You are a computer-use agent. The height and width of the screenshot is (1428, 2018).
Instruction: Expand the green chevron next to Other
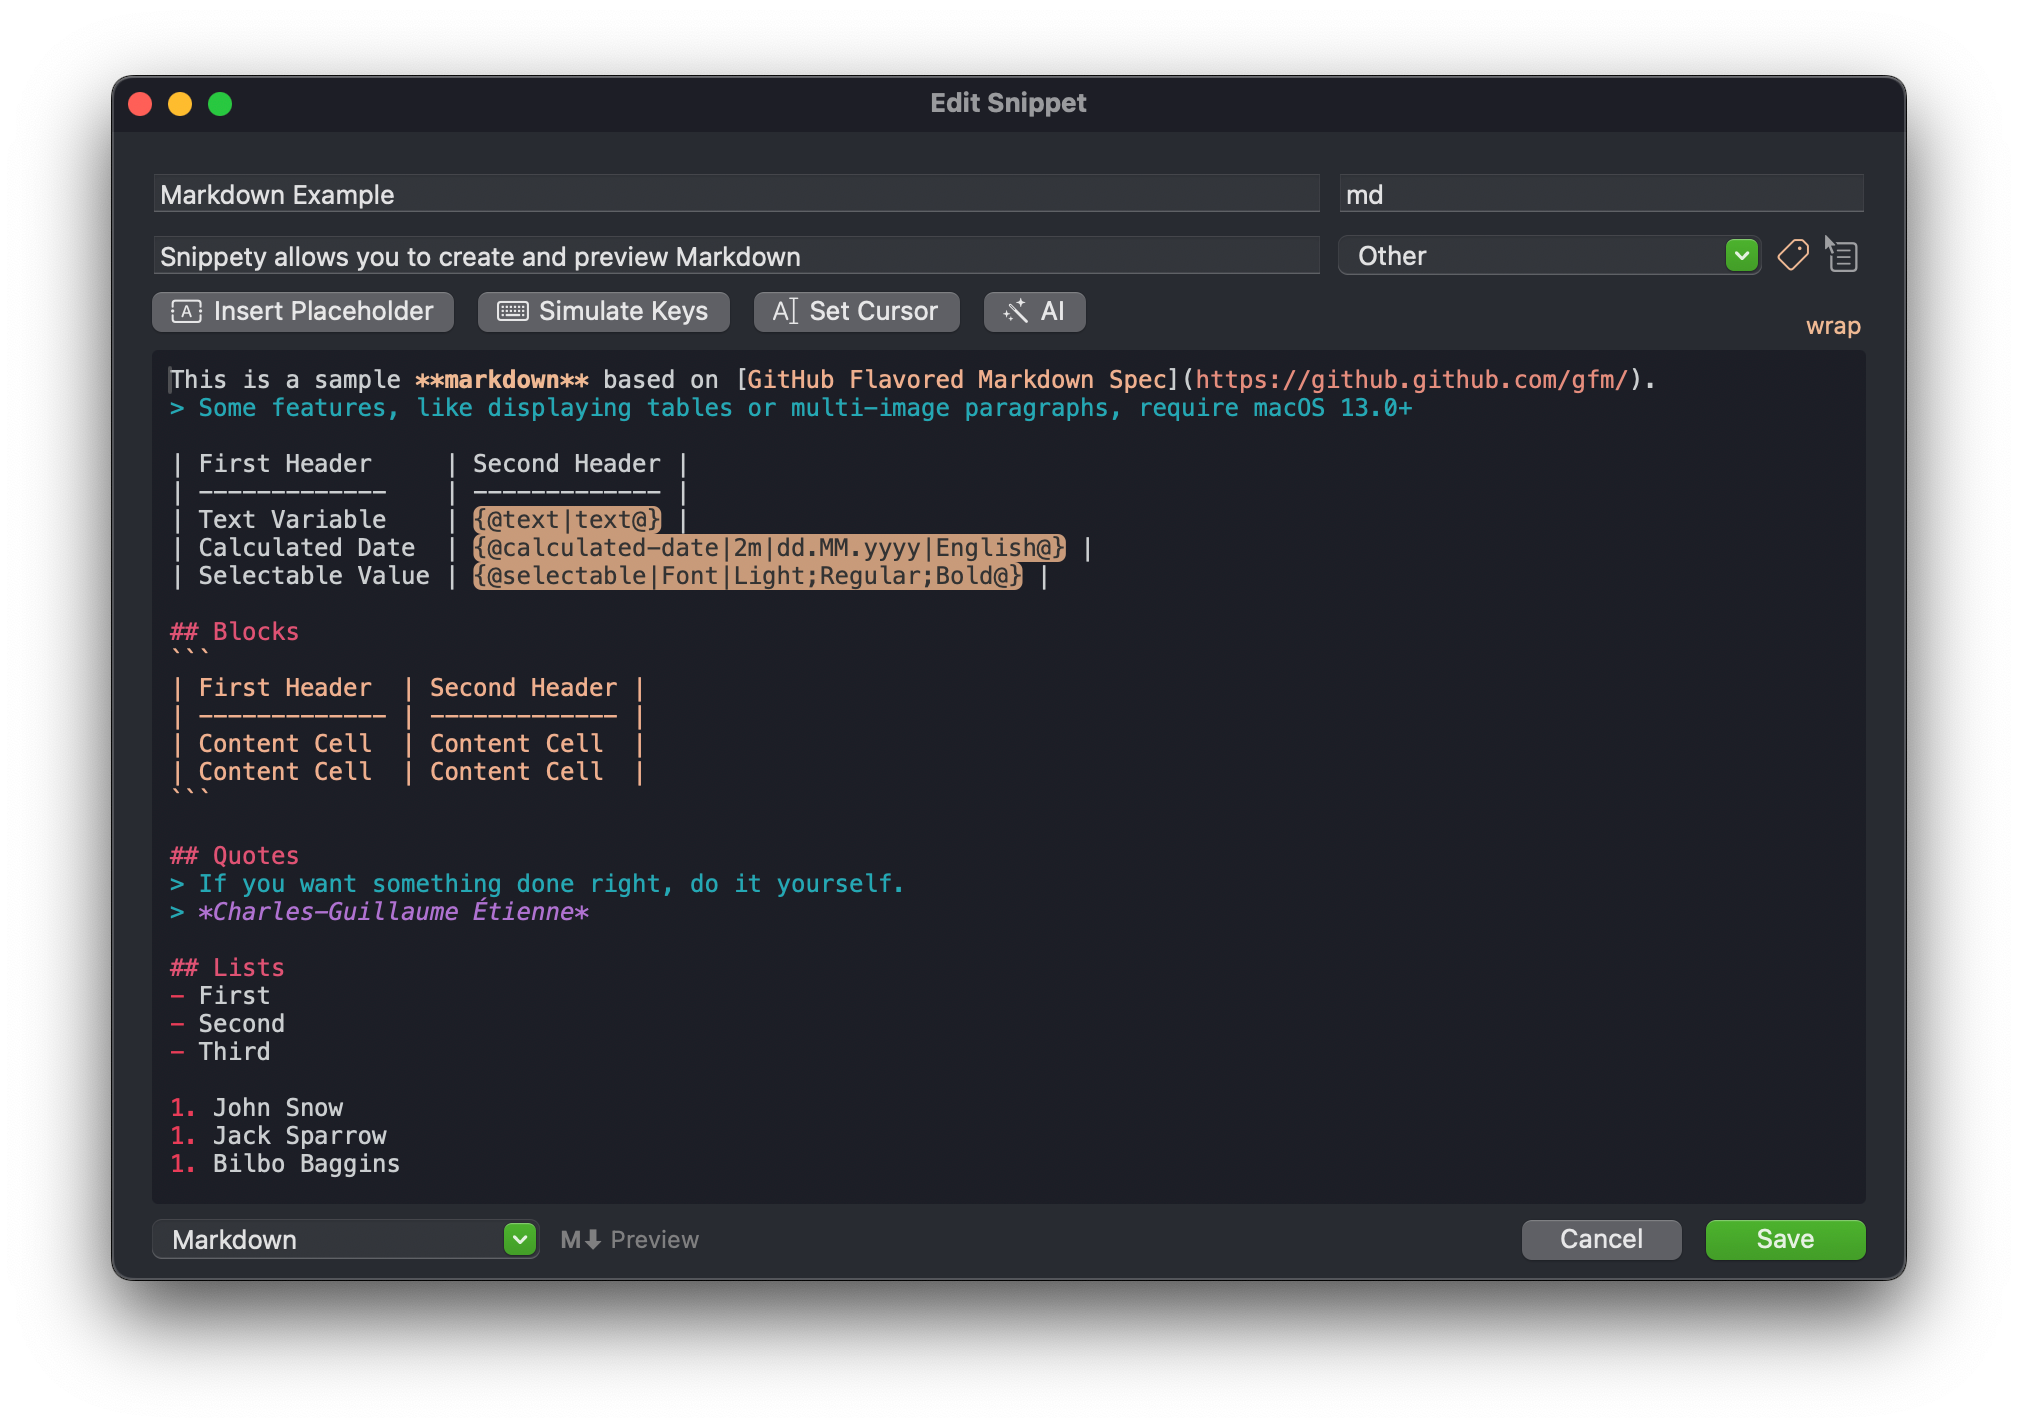click(1741, 255)
